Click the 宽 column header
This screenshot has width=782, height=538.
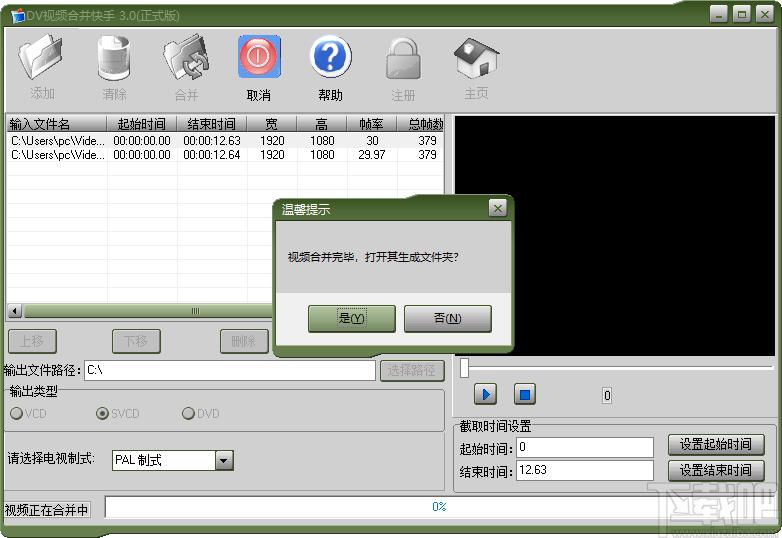pyautogui.click(x=272, y=124)
